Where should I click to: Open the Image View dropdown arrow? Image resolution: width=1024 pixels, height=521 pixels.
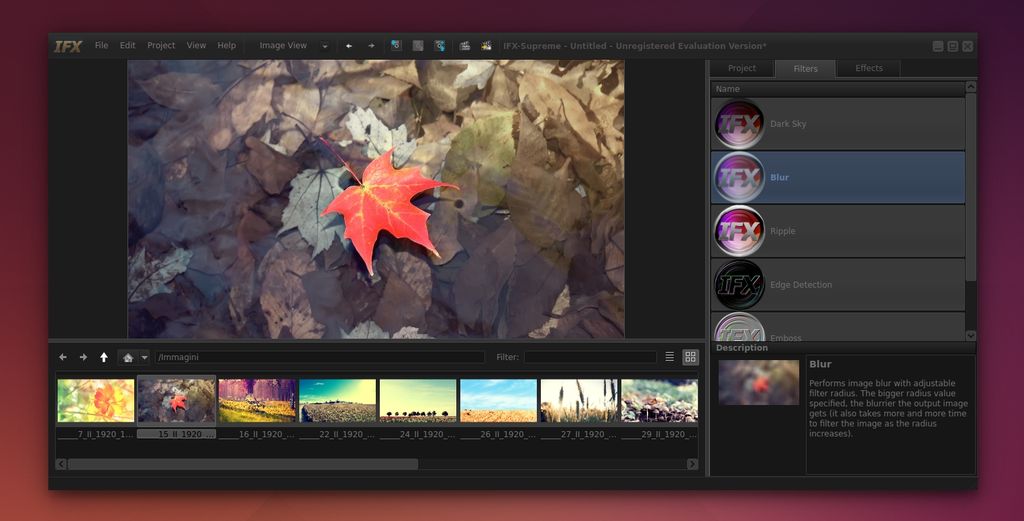point(324,46)
